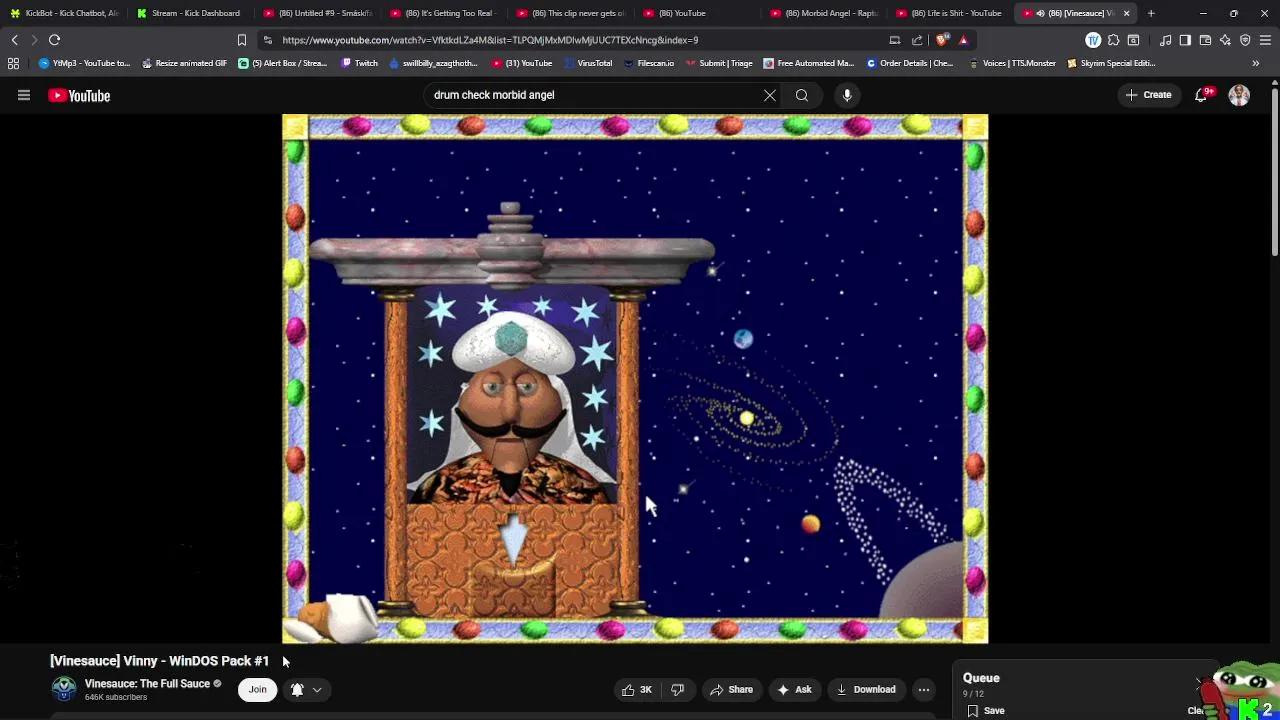The image size is (1280, 720).
Task: Save the queue as playlist
Action: click(986, 711)
